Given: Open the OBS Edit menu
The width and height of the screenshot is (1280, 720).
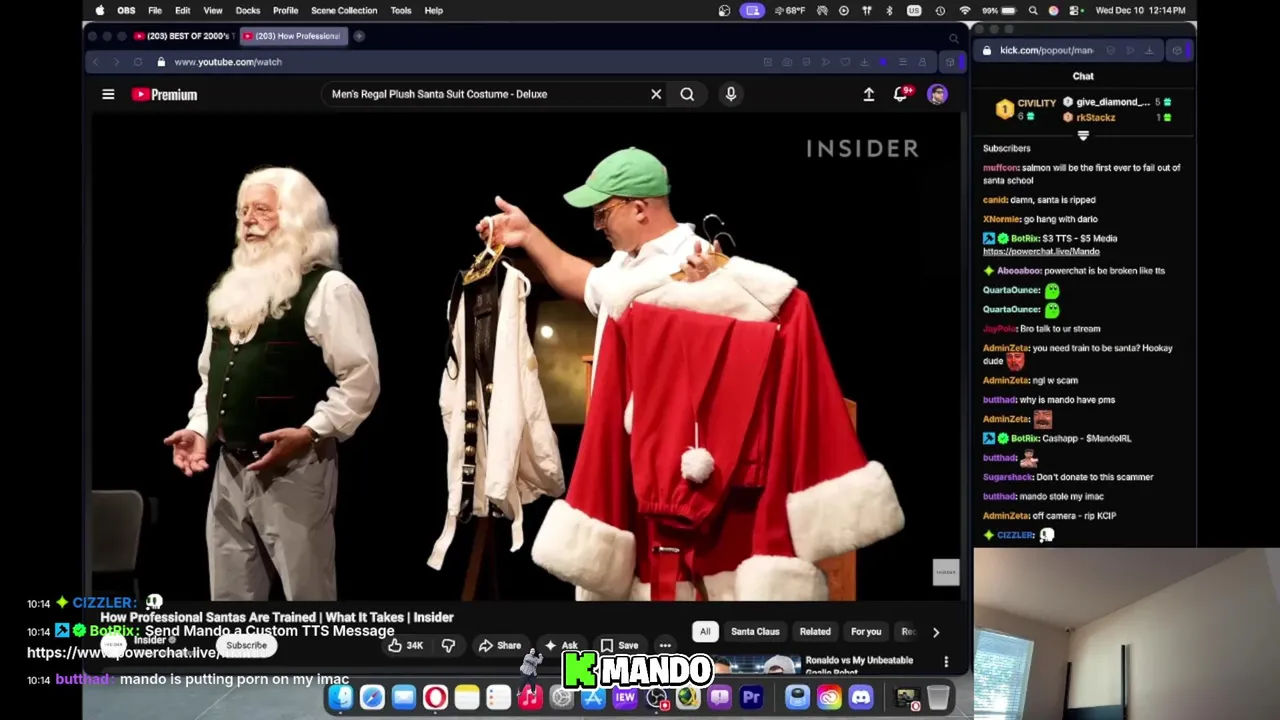Looking at the screenshot, I should (x=183, y=10).
